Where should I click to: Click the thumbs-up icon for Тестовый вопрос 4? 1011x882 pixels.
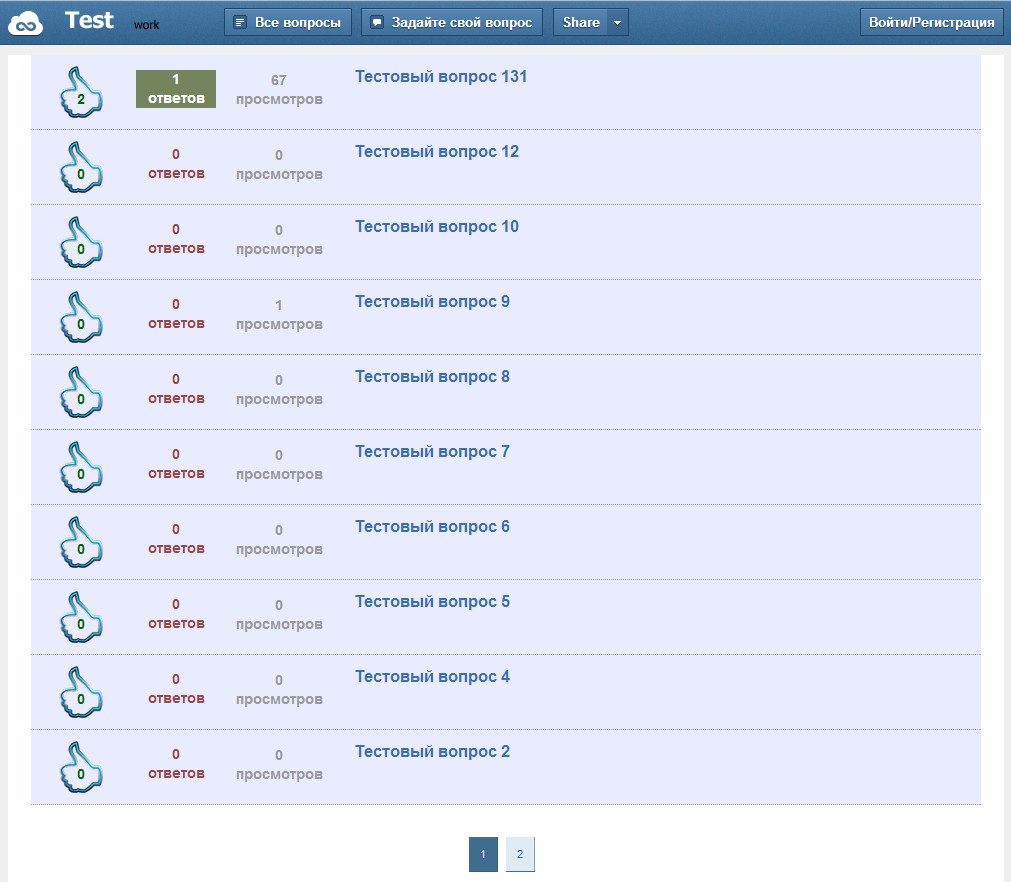click(x=81, y=692)
